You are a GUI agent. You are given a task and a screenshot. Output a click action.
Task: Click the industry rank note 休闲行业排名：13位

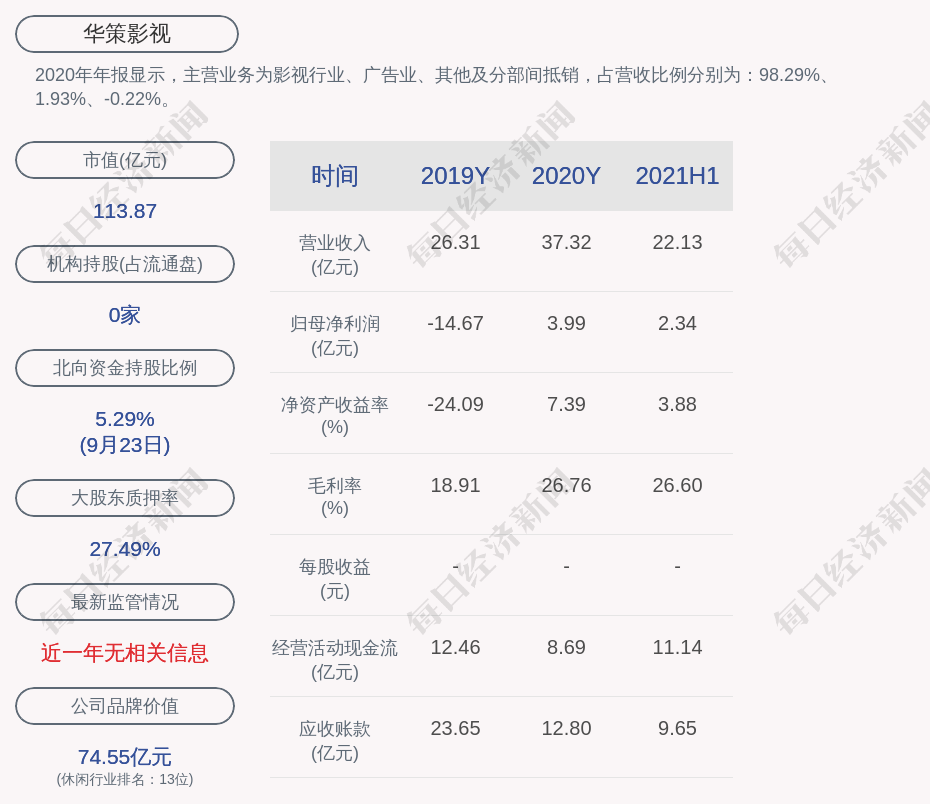click(x=125, y=779)
